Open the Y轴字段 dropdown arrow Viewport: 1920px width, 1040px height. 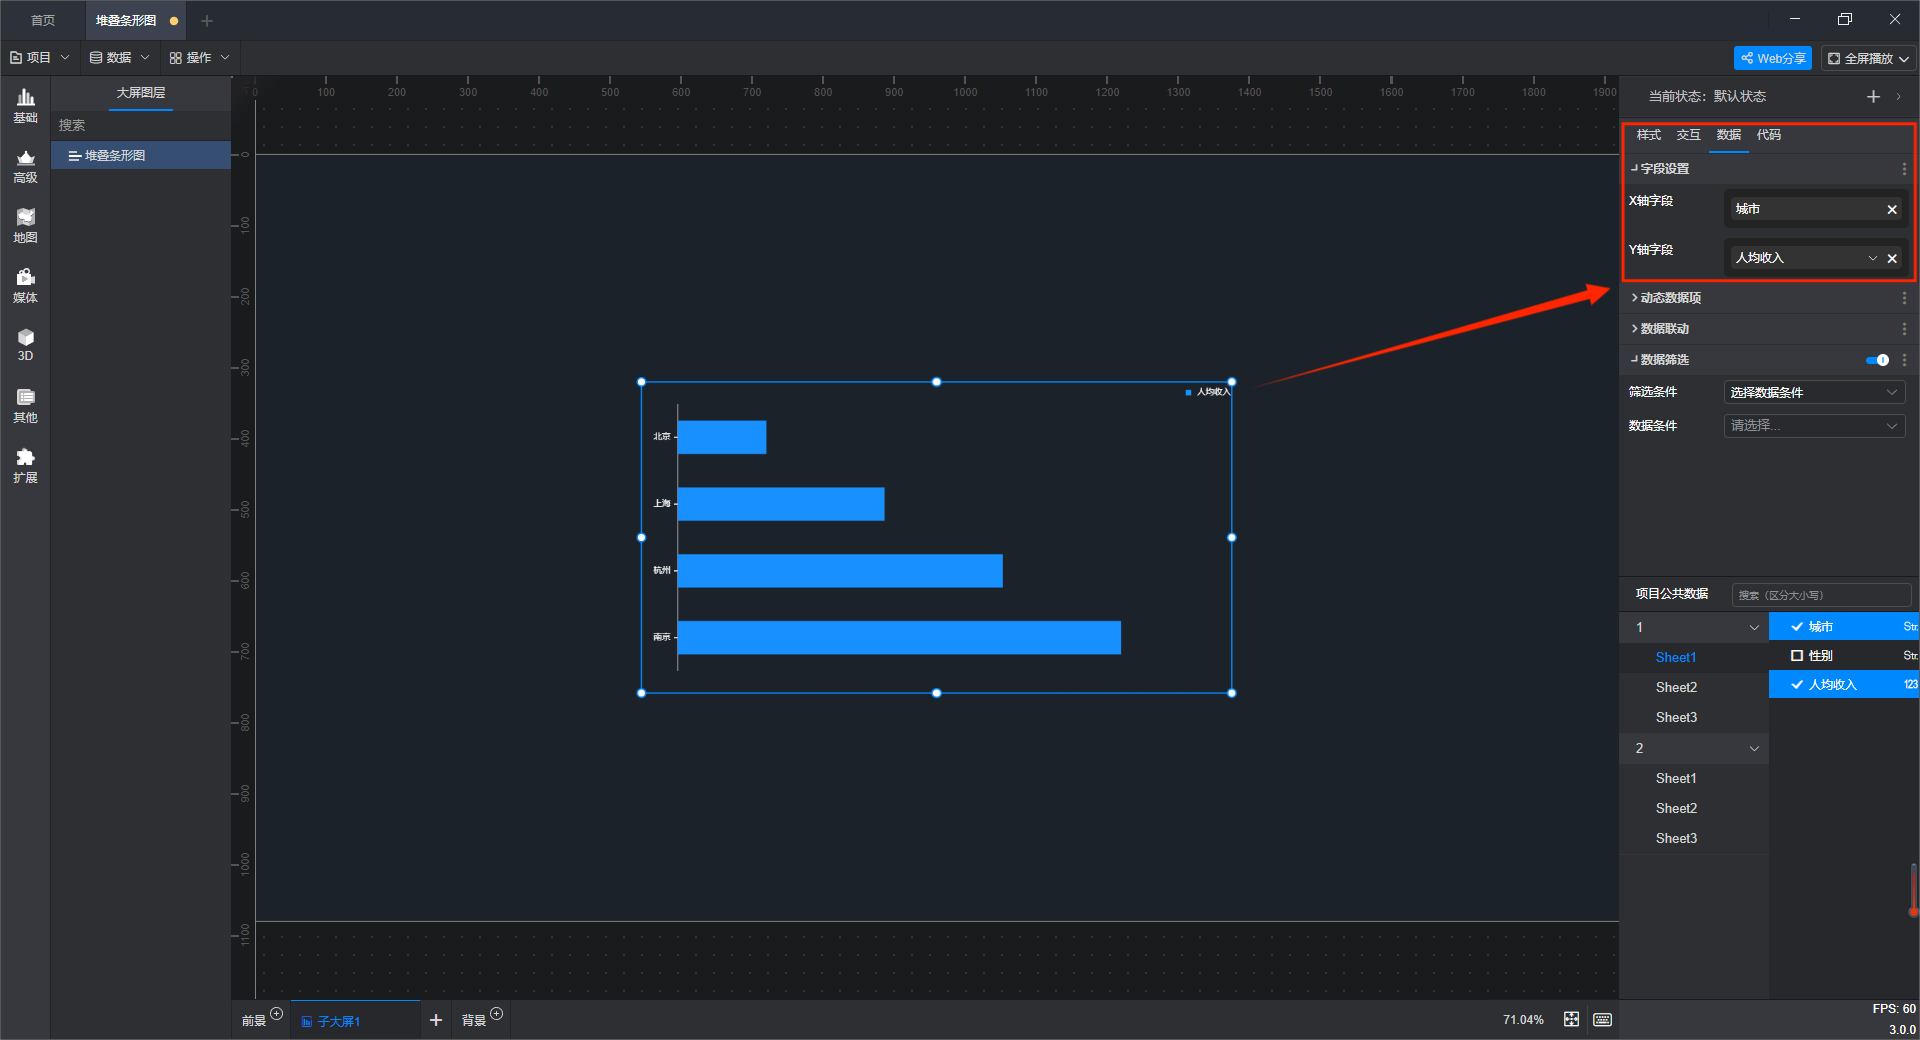(x=1873, y=258)
